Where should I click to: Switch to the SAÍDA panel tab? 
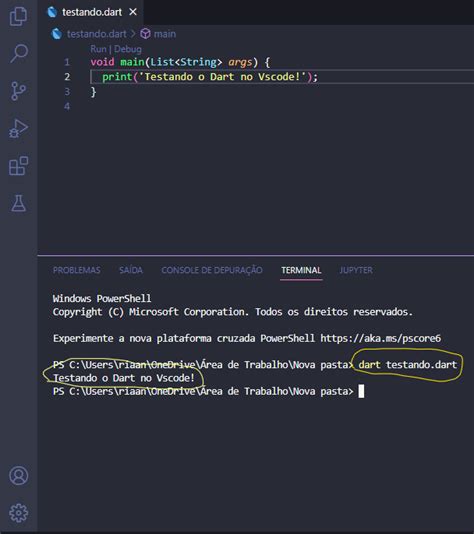tap(131, 270)
